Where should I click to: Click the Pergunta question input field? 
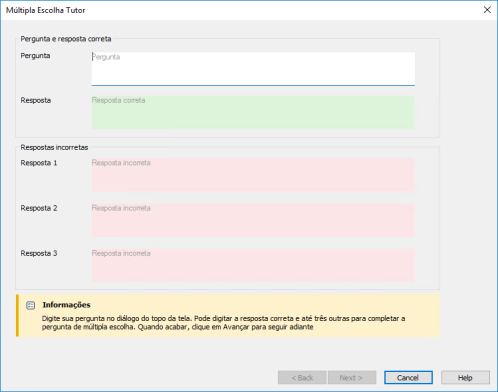[x=253, y=69]
